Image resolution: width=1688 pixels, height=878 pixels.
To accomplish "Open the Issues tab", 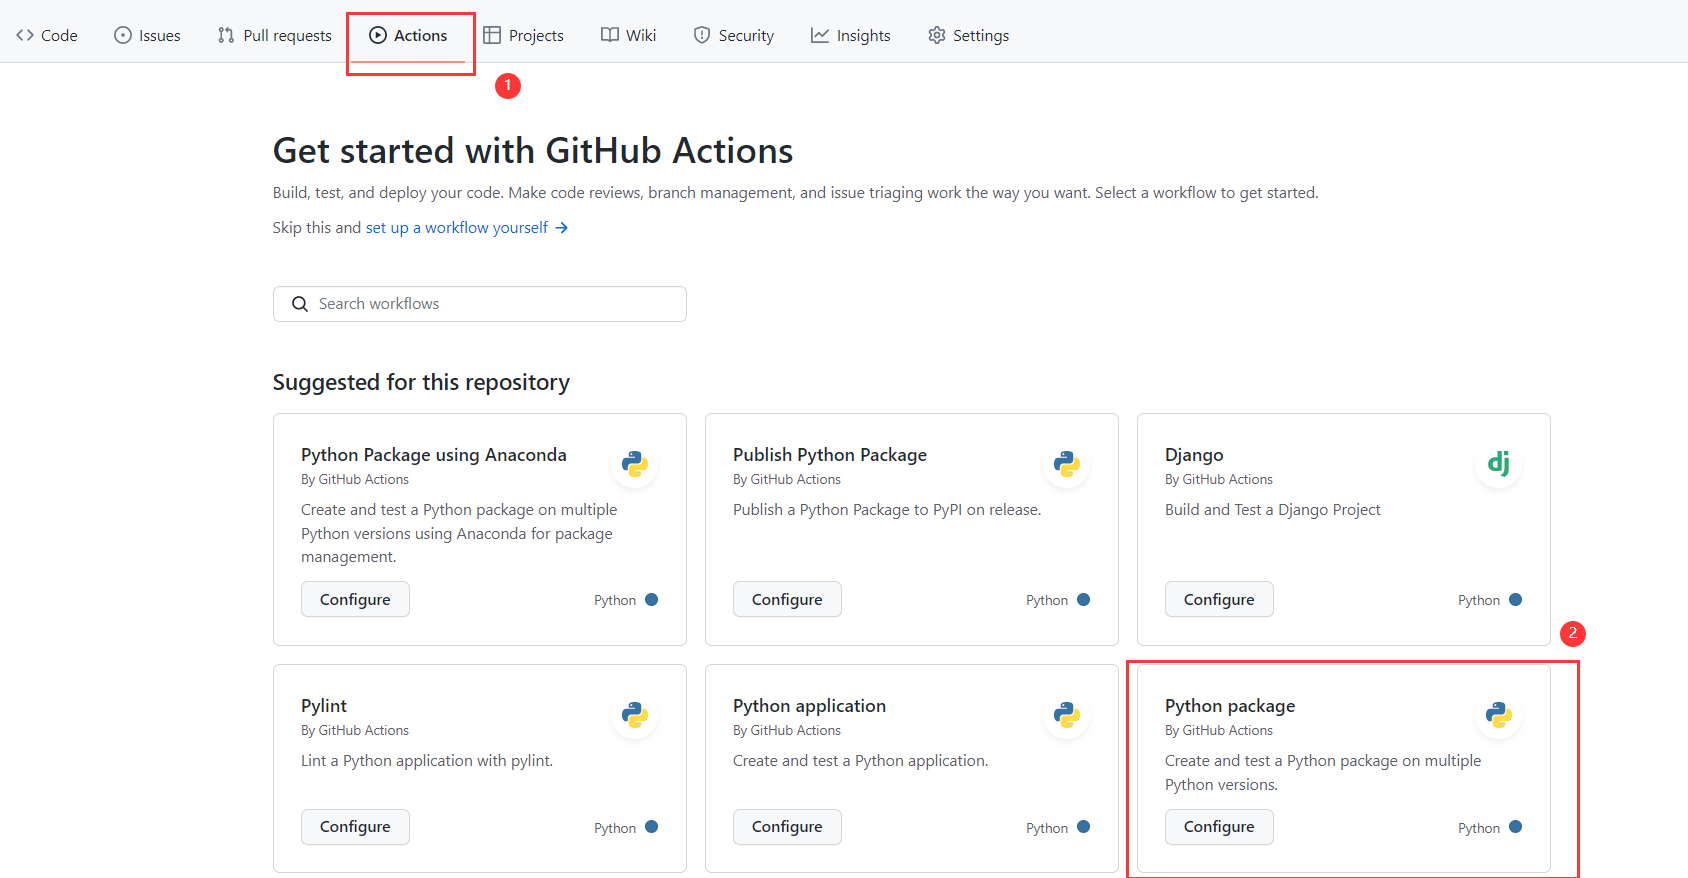I will [147, 35].
